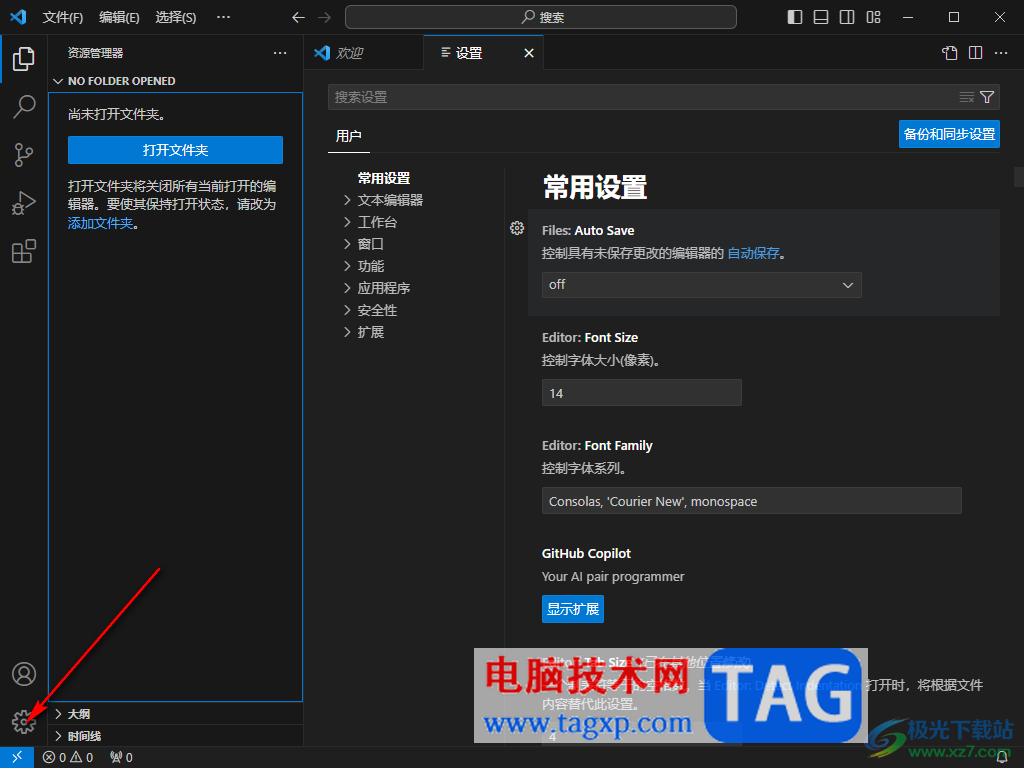Toggle the bottom panel layout icon
This screenshot has height=768, width=1024.
coord(821,17)
